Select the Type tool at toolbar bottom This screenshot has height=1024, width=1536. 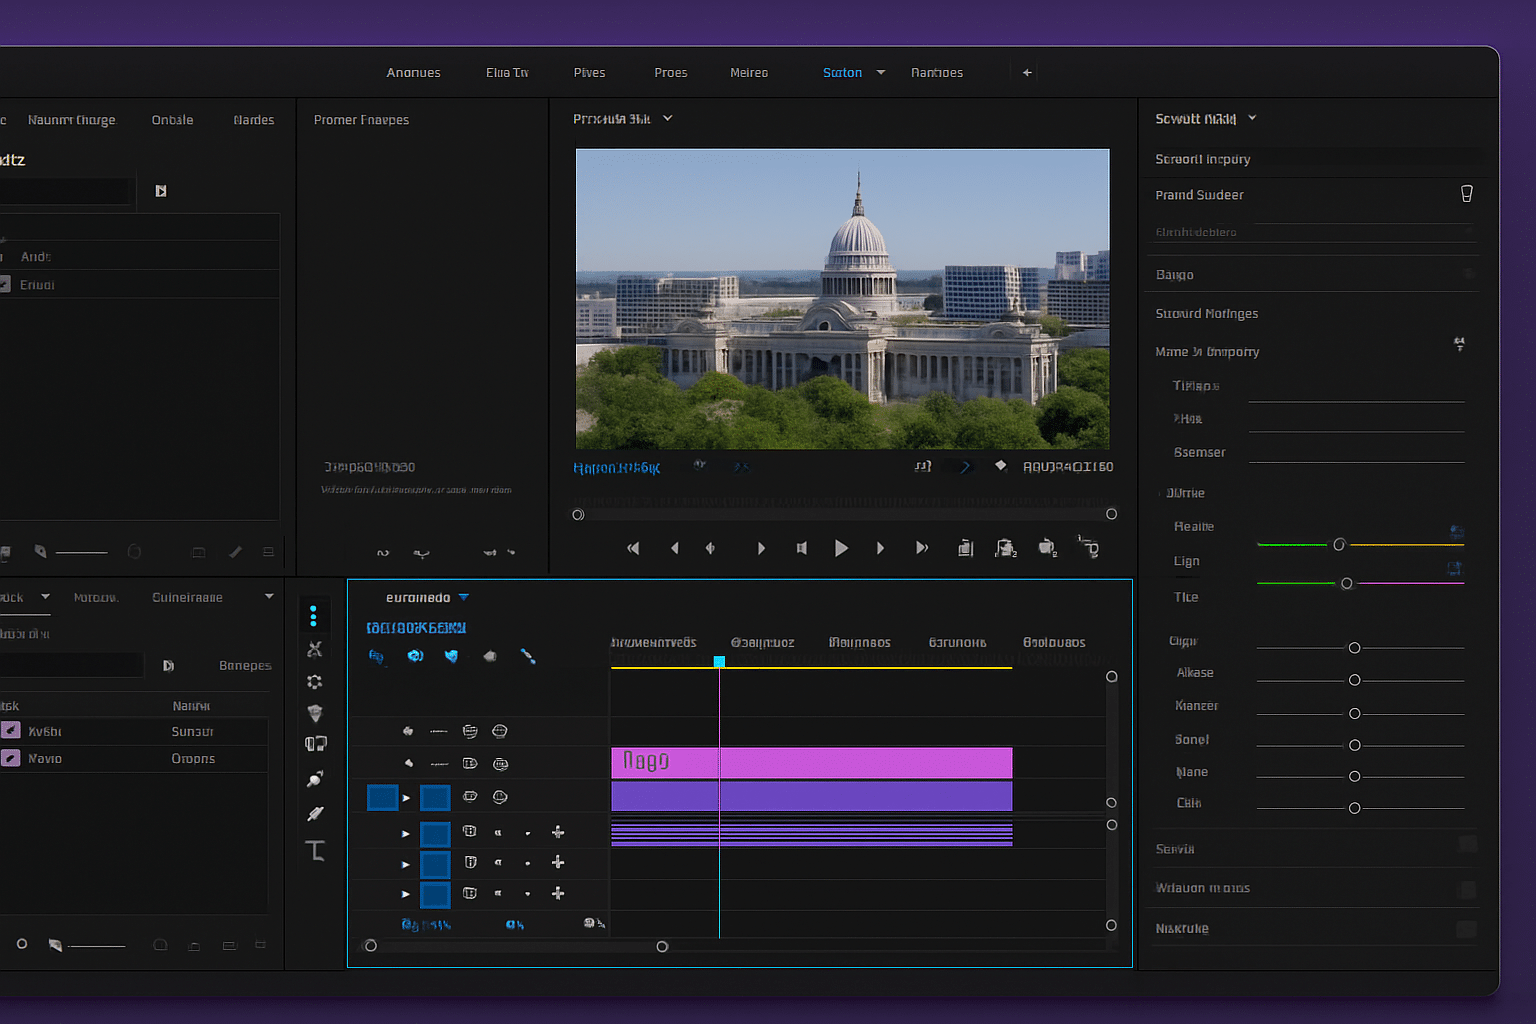click(315, 851)
